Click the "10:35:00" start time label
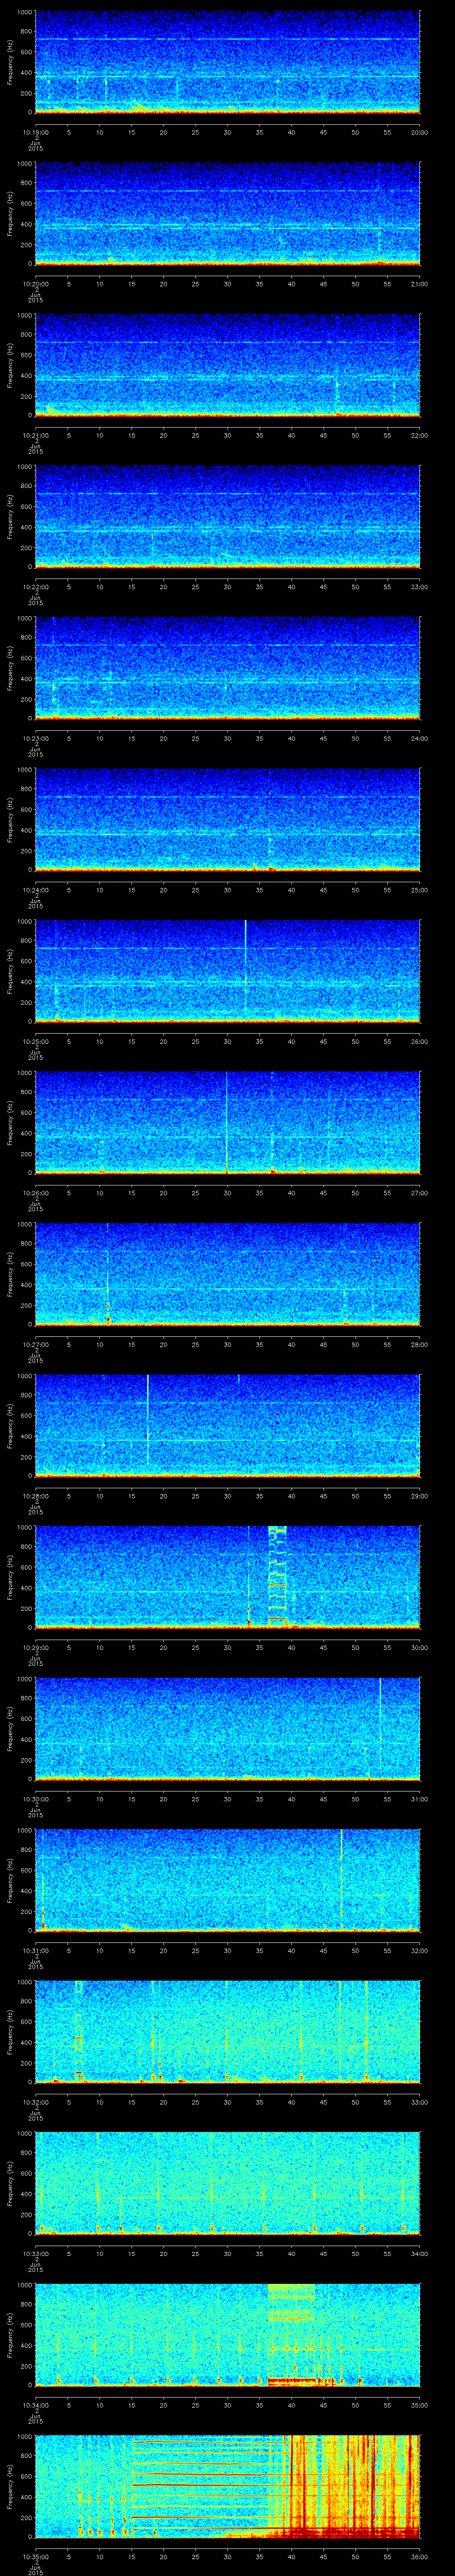Image resolution: width=455 pixels, height=2576 pixels. tap(35, 2556)
